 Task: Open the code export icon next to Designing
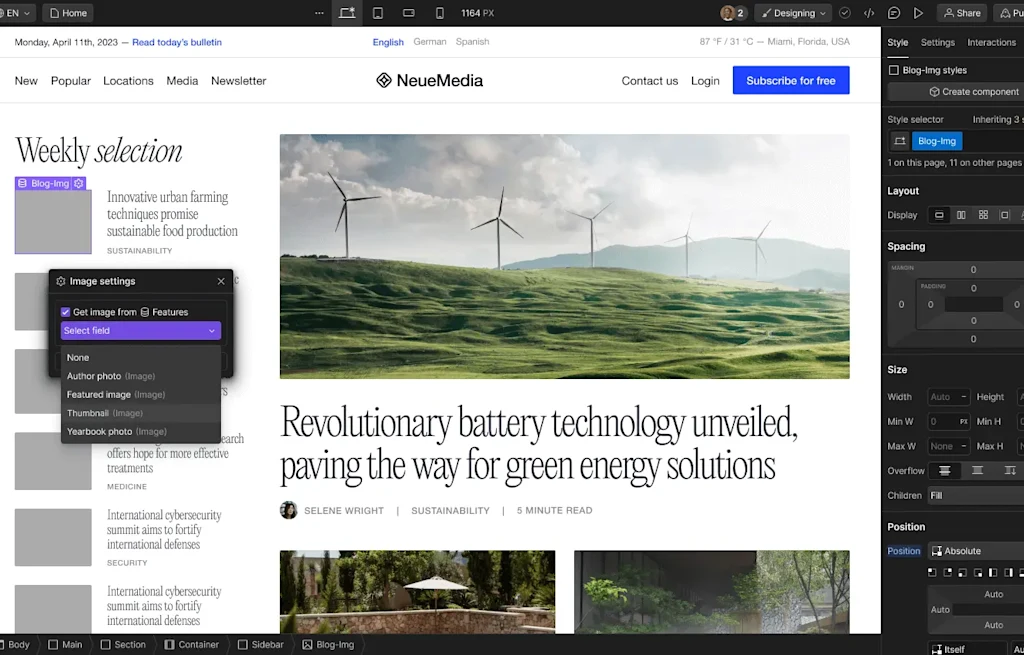(x=869, y=13)
